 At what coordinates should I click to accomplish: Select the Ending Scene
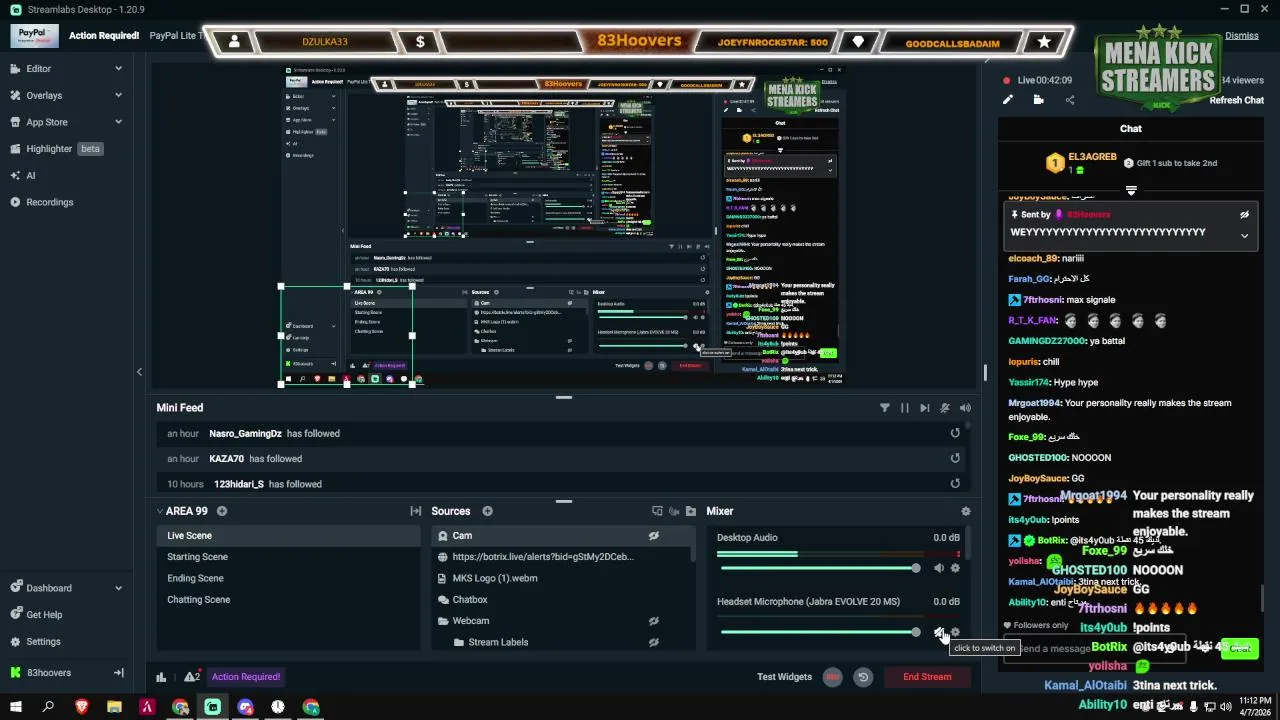288,578
